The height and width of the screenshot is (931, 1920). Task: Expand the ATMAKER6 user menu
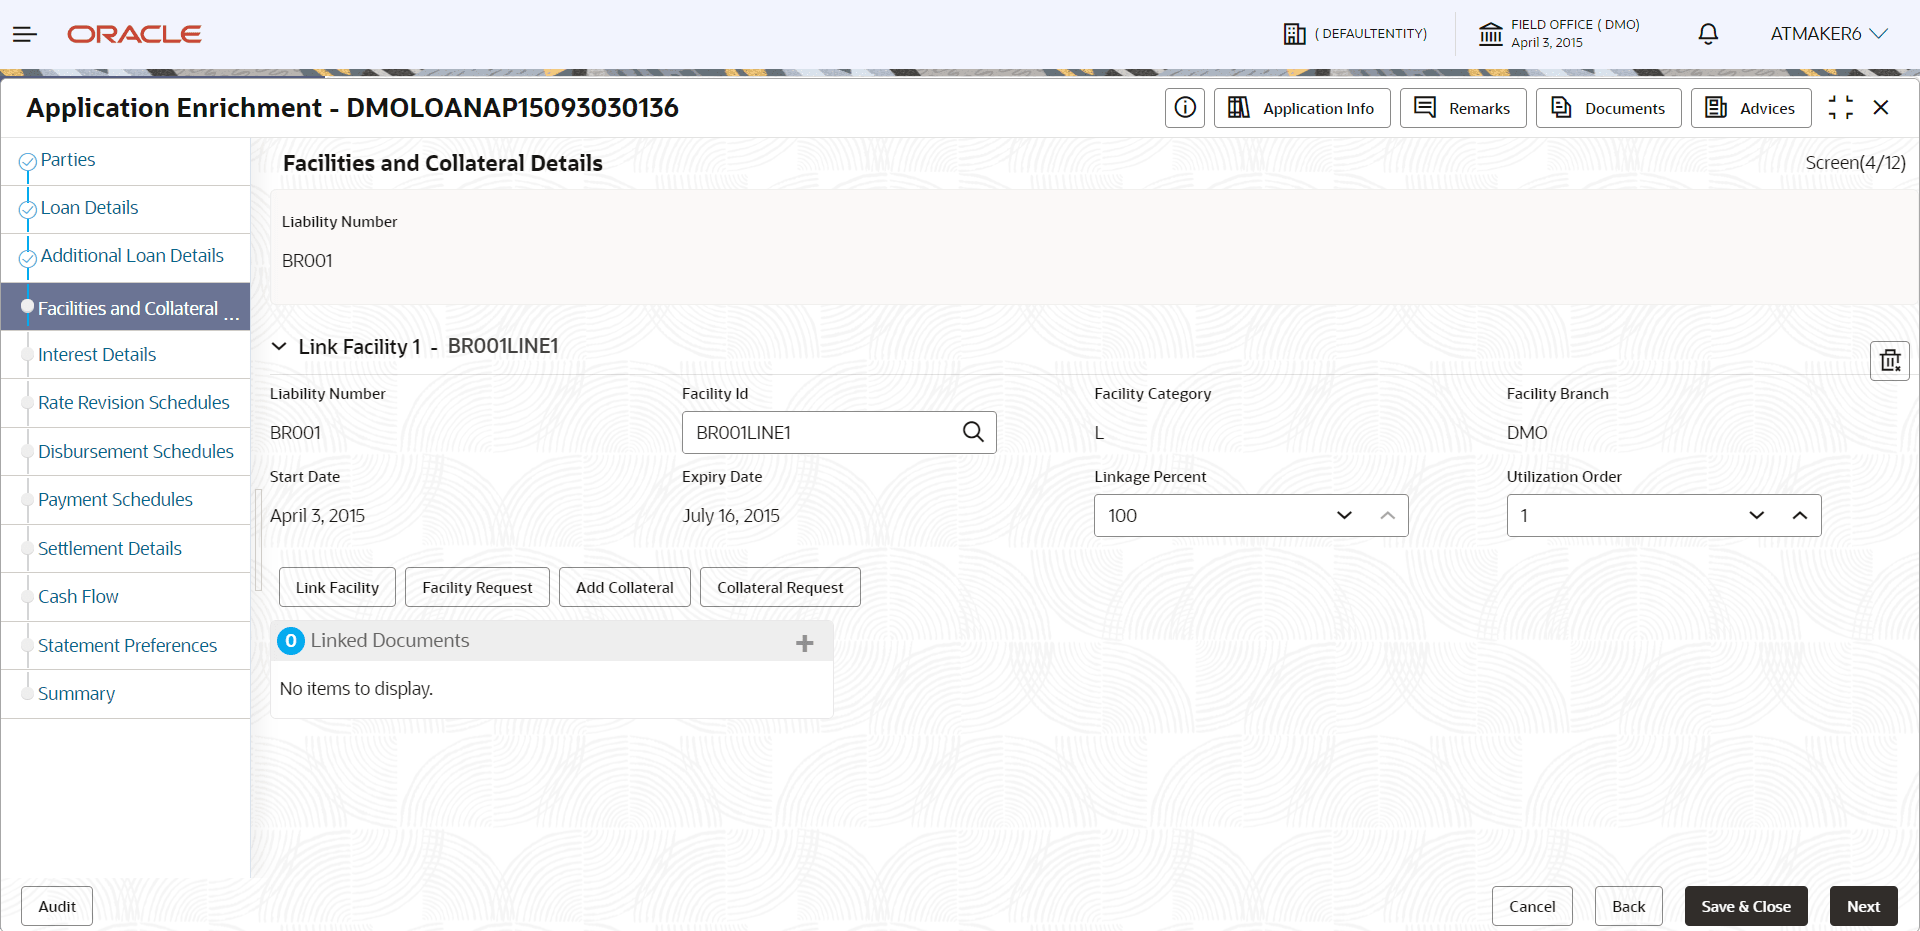click(x=1829, y=34)
